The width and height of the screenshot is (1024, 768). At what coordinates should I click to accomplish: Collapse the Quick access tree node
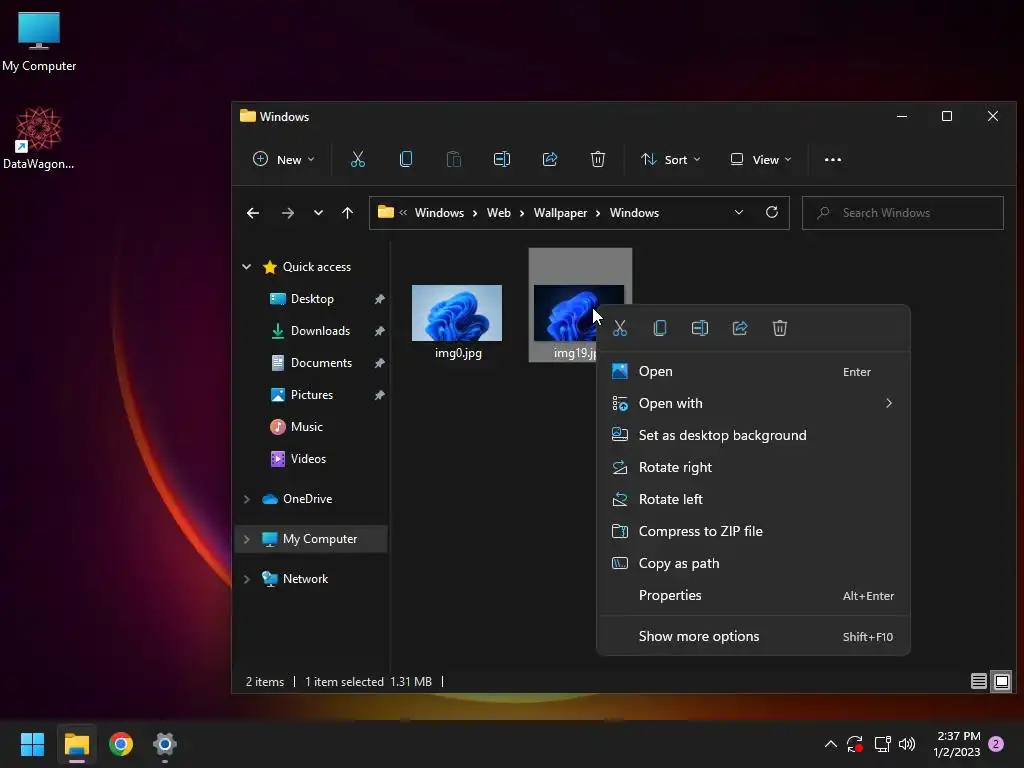[x=247, y=266]
